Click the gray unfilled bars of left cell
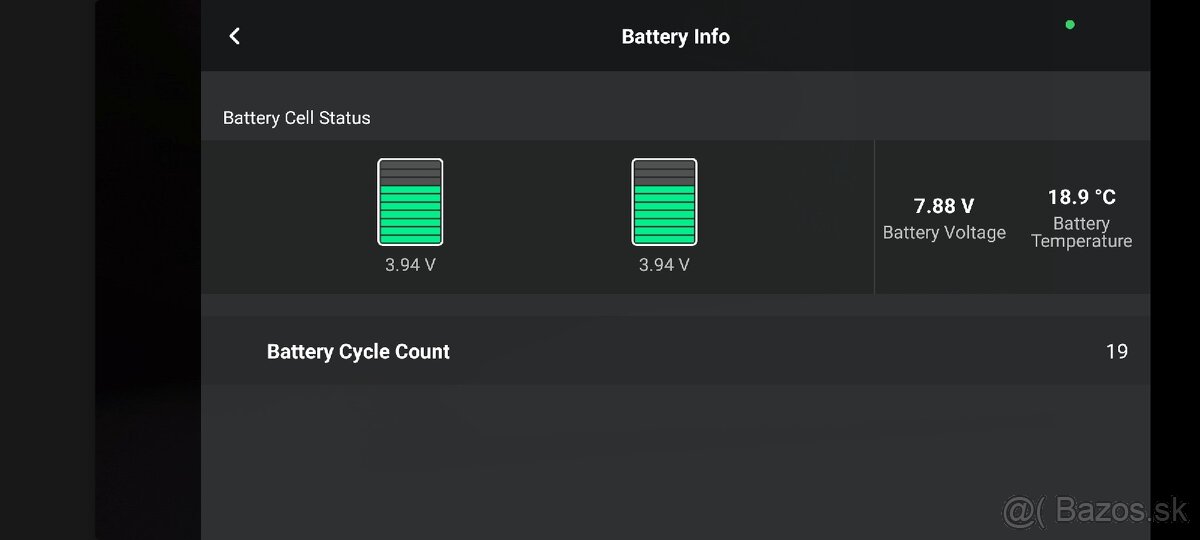Screen dimensions: 1200x540 (410, 172)
